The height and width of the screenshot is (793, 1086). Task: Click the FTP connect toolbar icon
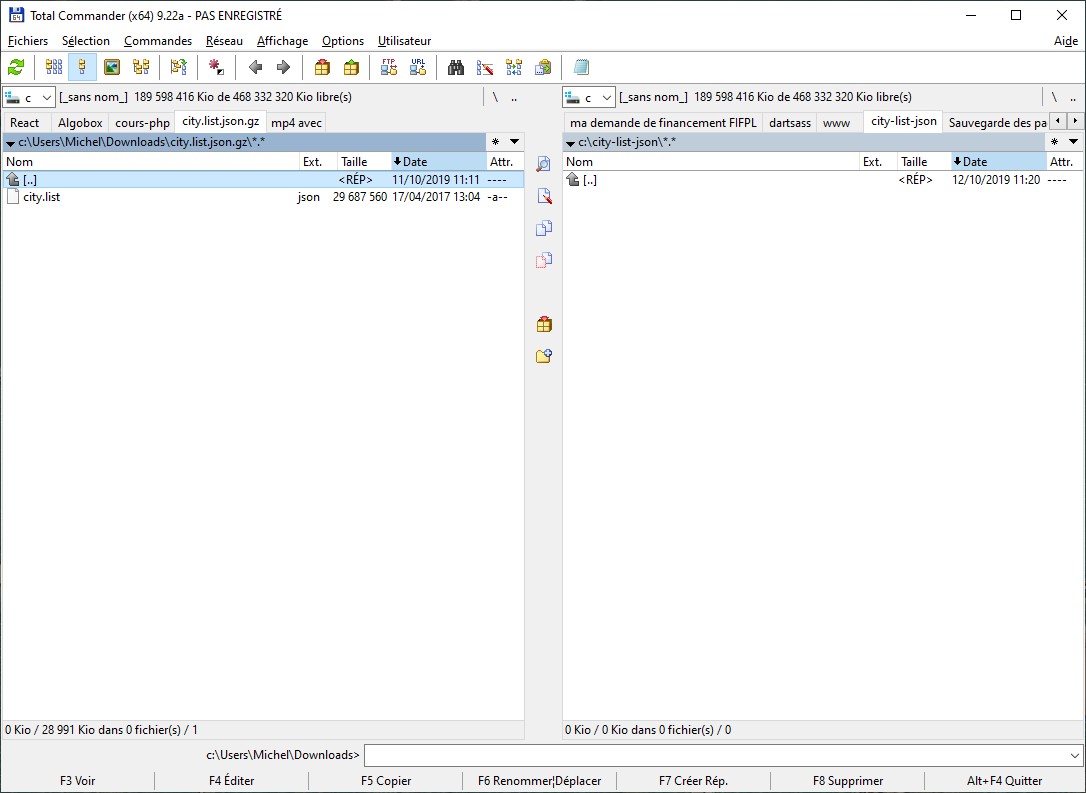point(389,67)
